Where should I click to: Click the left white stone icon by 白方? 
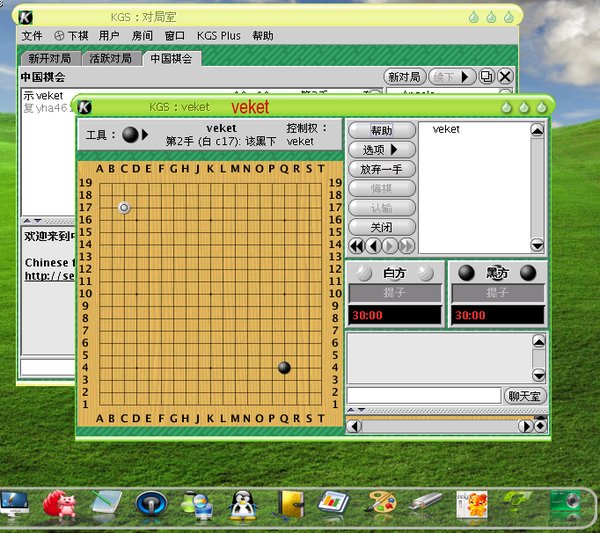tap(364, 273)
